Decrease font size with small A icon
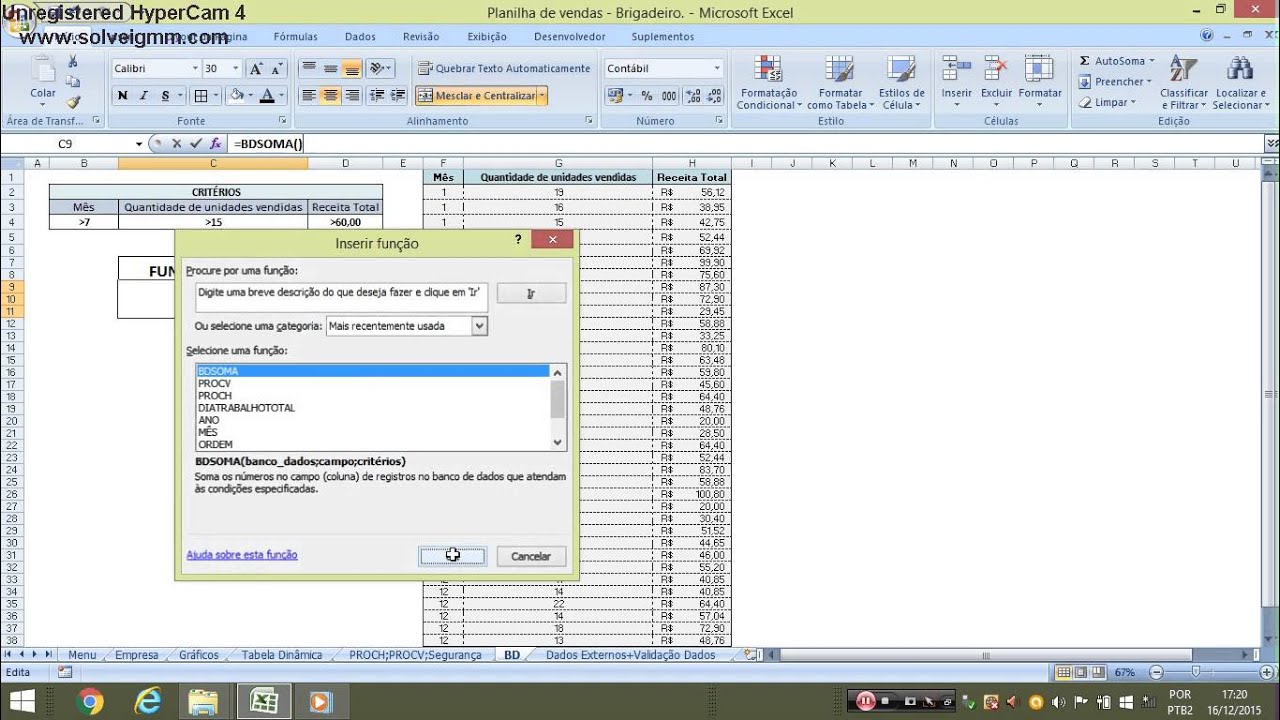 click(x=276, y=69)
